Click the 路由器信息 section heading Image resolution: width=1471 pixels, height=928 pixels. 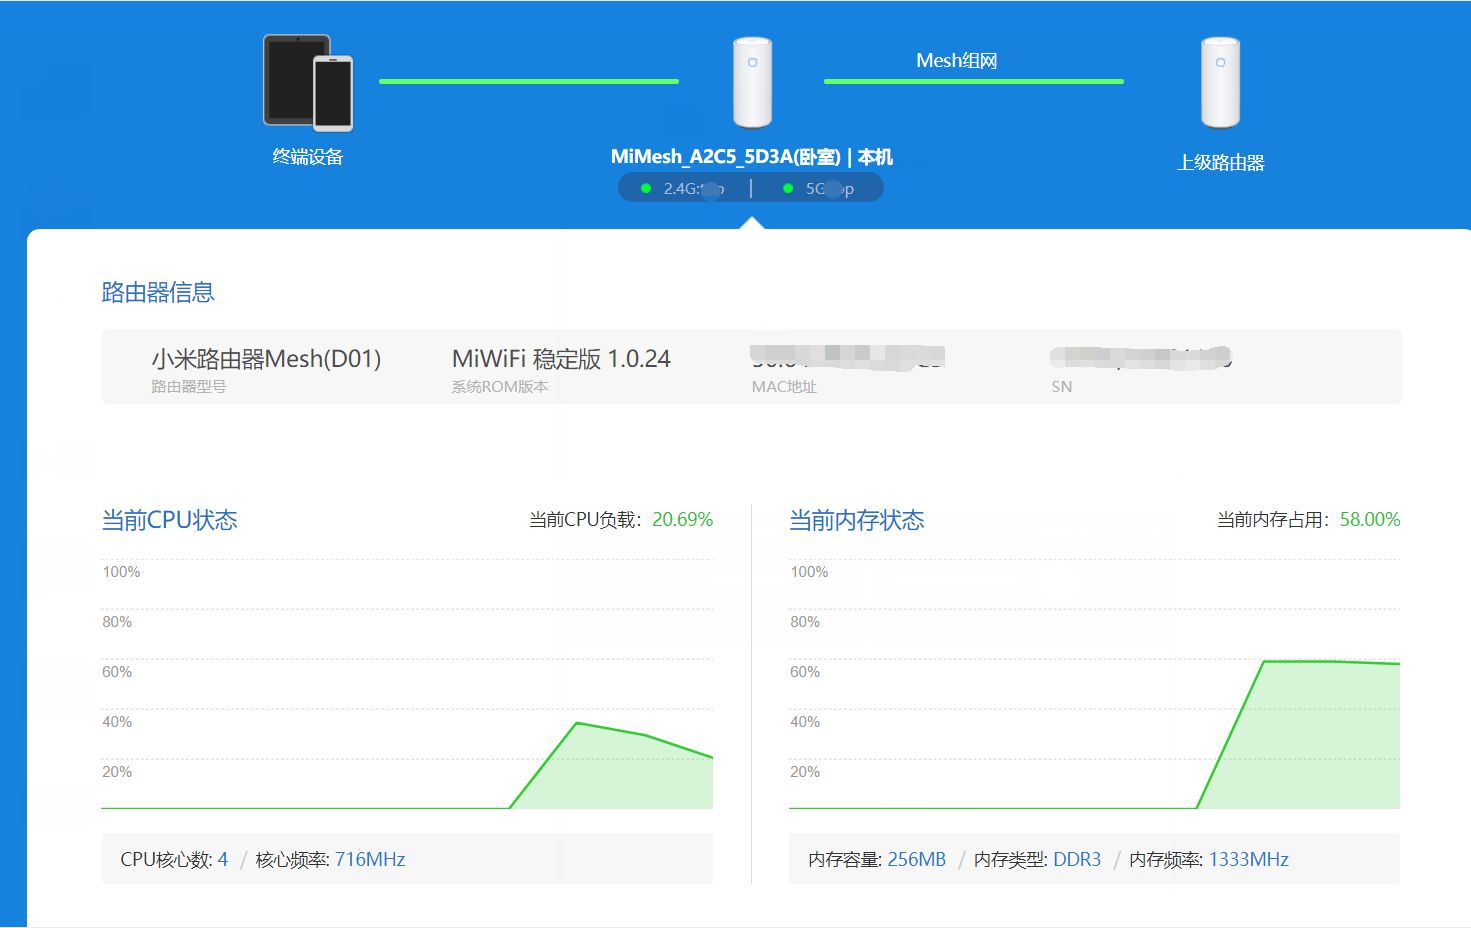pos(158,292)
